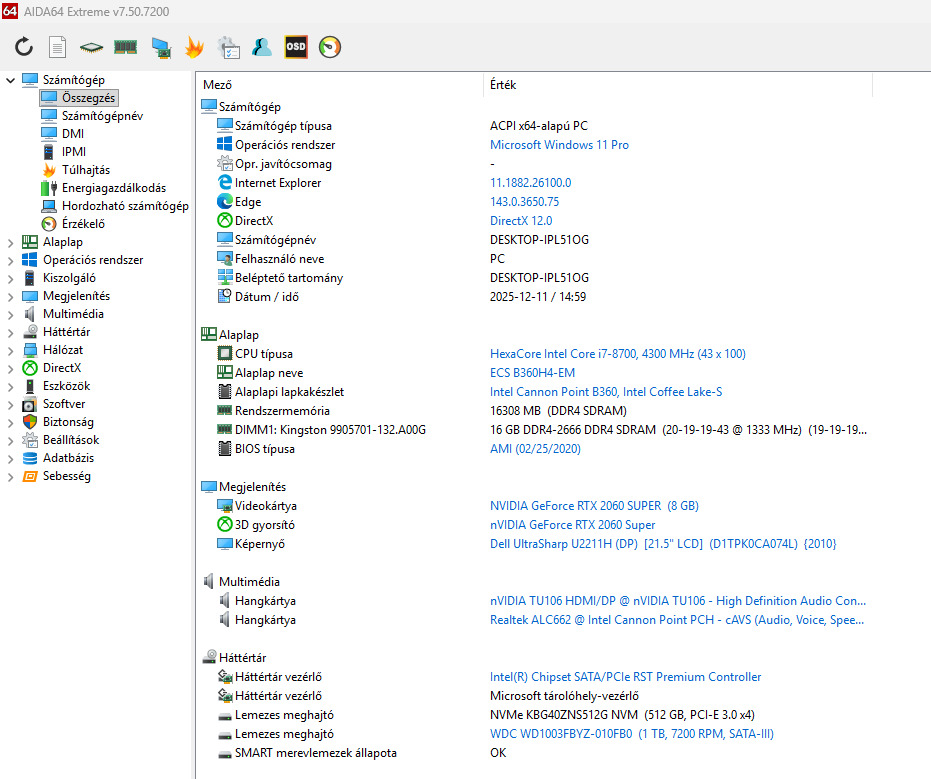The width and height of the screenshot is (931, 779).
Task: Open the WDC WD1003FBYZ-010FB0 drive link
Action: [632, 734]
